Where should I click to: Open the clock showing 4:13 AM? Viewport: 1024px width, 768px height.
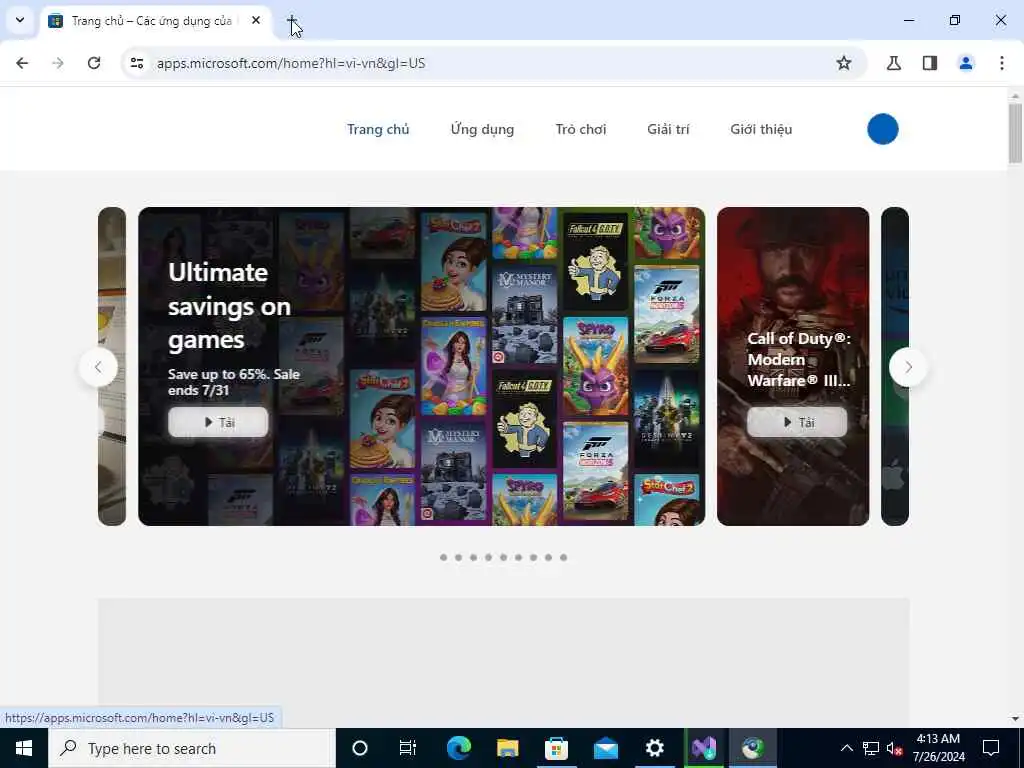(938, 748)
